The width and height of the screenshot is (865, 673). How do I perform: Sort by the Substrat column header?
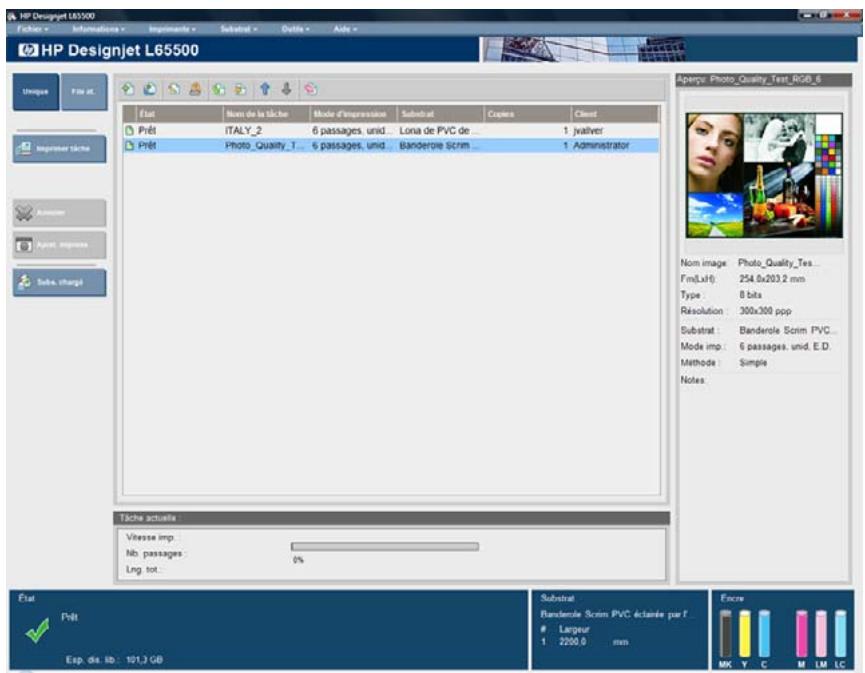click(x=441, y=114)
